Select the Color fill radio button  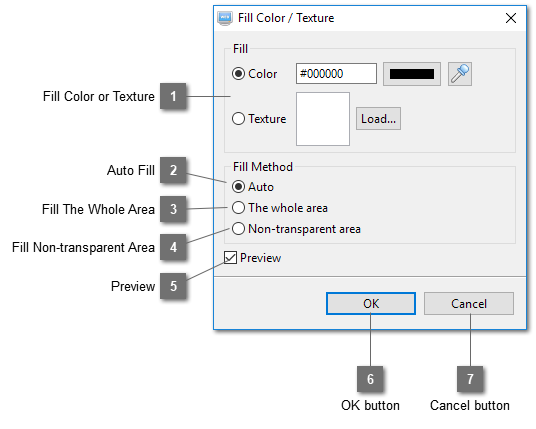(x=238, y=73)
